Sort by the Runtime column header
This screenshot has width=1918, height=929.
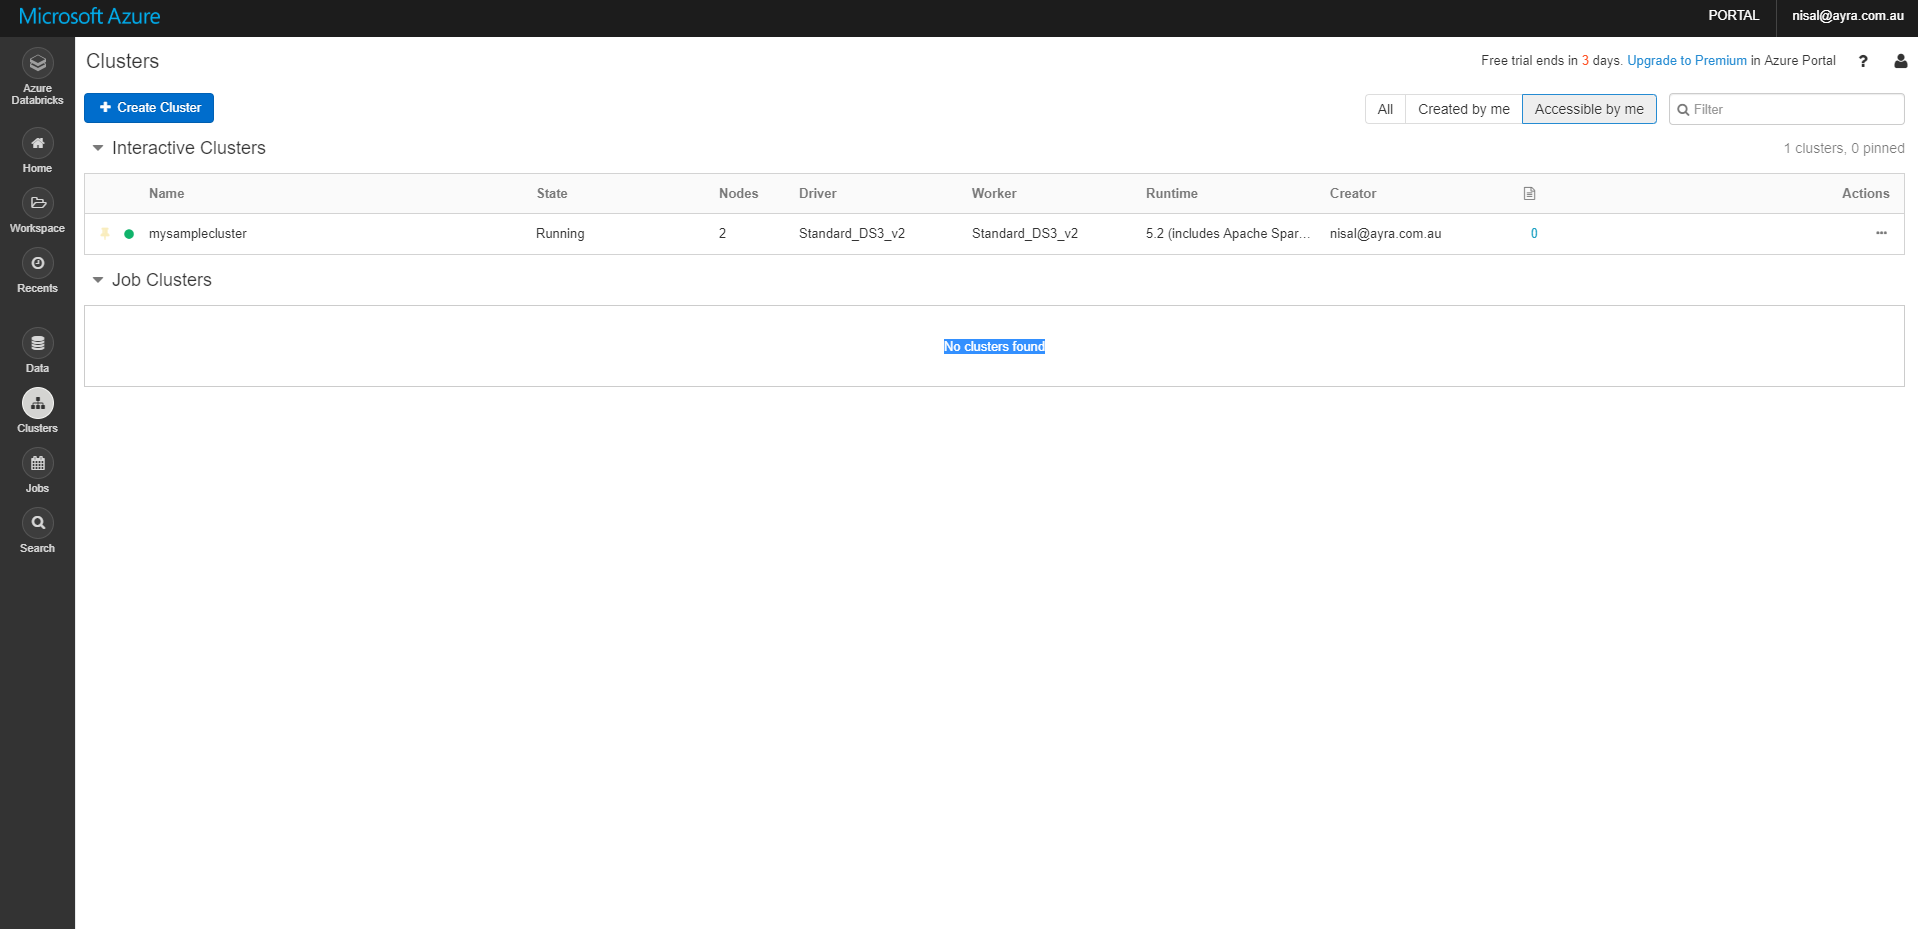(x=1172, y=194)
